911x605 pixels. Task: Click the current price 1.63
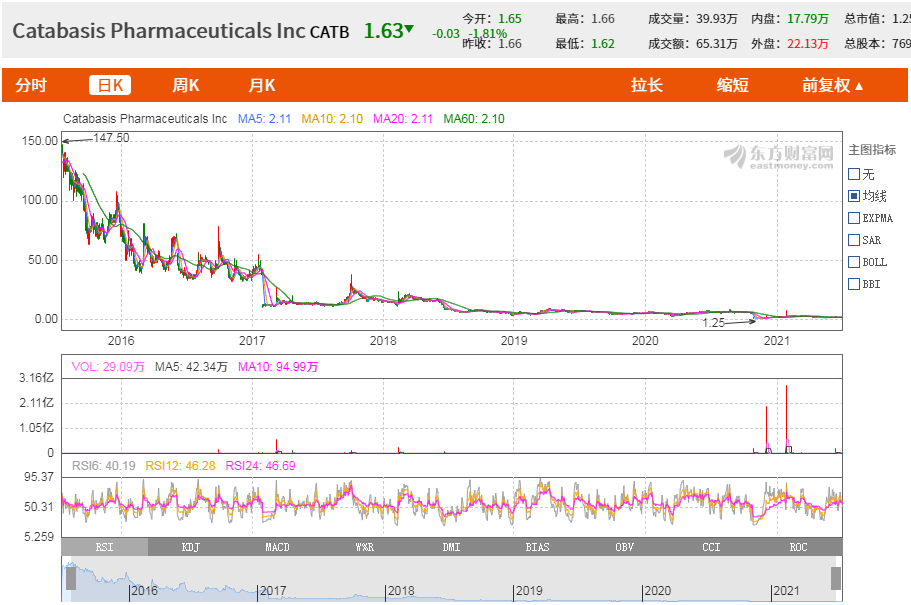[383, 31]
